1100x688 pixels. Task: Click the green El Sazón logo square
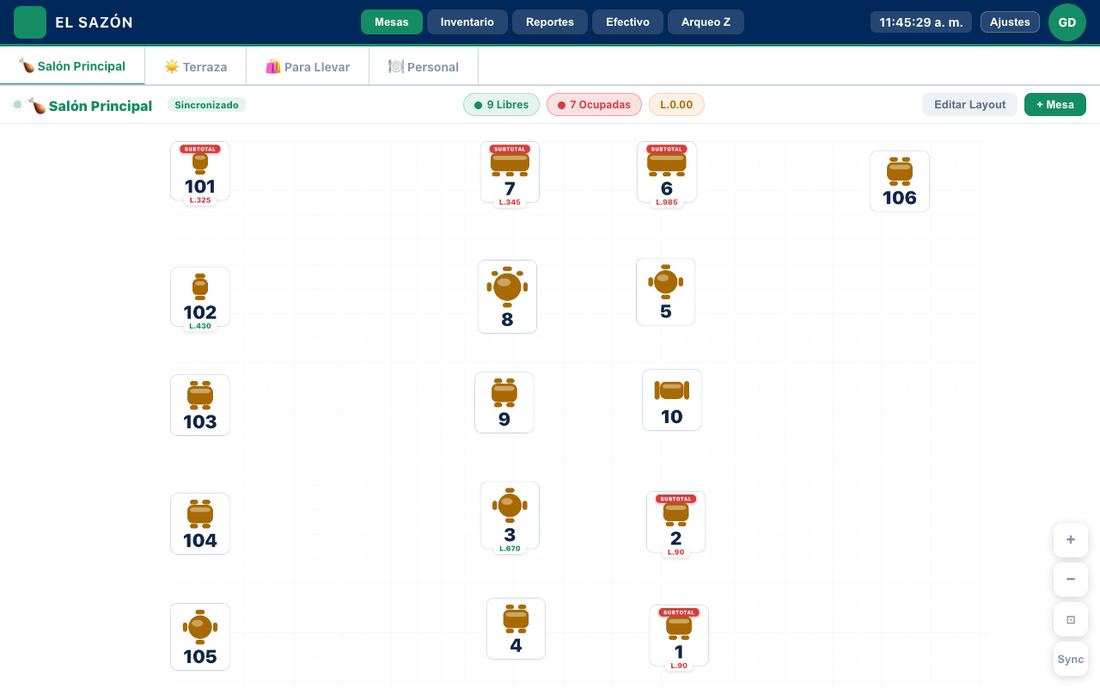point(30,22)
